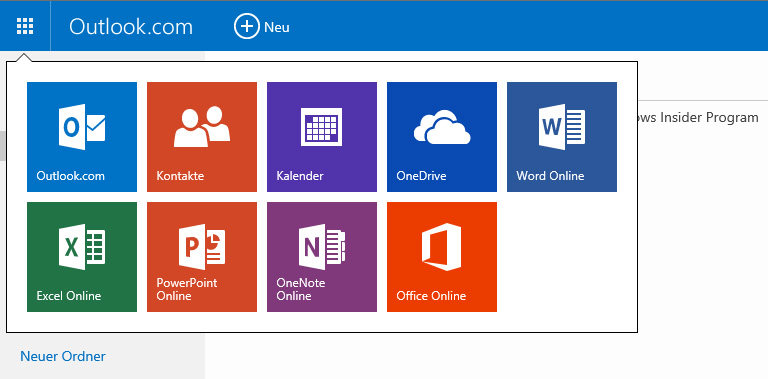This screenshot has width=768, height=379.
Task: Create new message with Neu button
Action: (262, 26)
